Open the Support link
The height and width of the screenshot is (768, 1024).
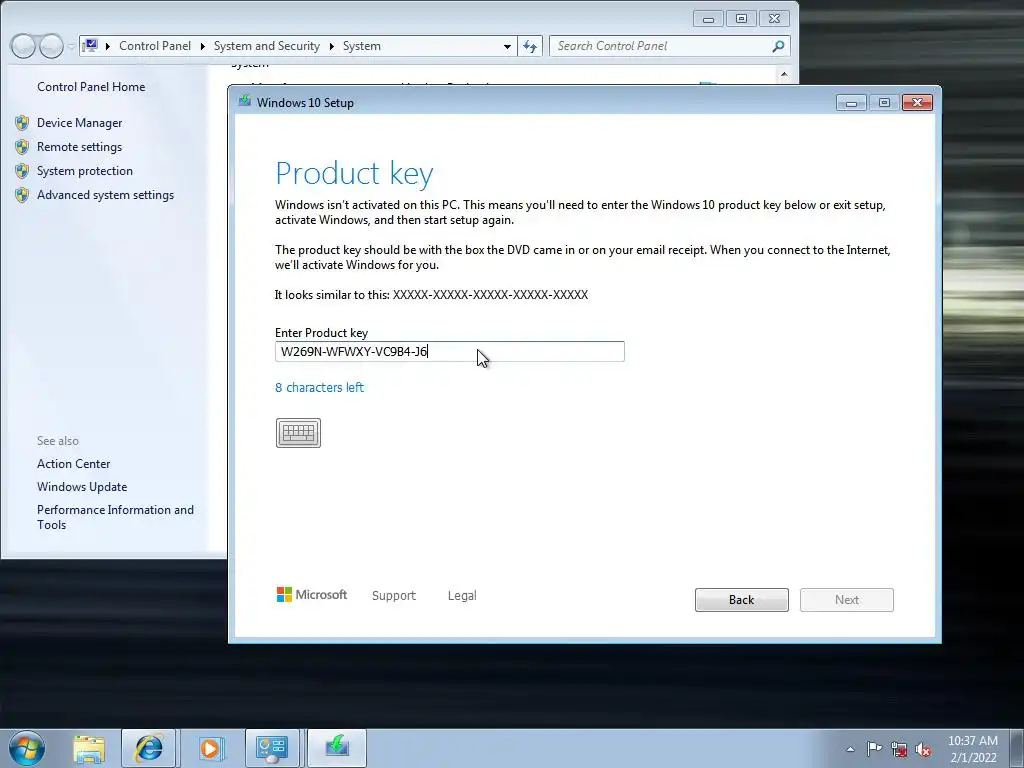[394, 596]
